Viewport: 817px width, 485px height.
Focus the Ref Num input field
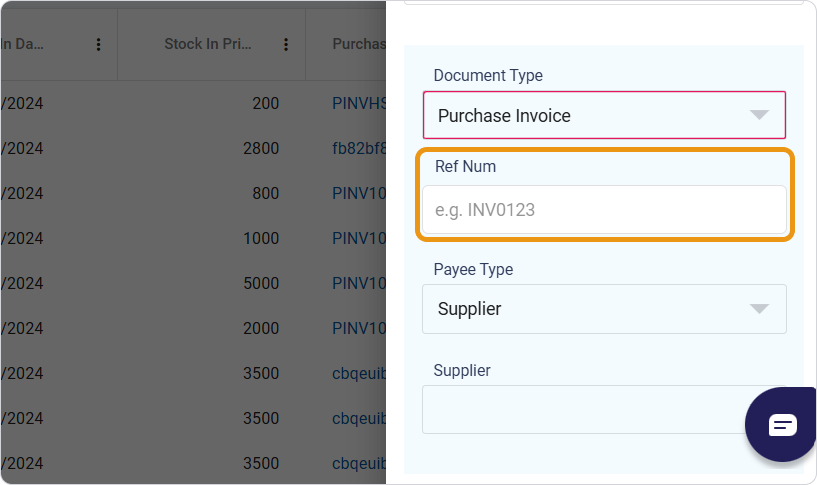(604, 210)
